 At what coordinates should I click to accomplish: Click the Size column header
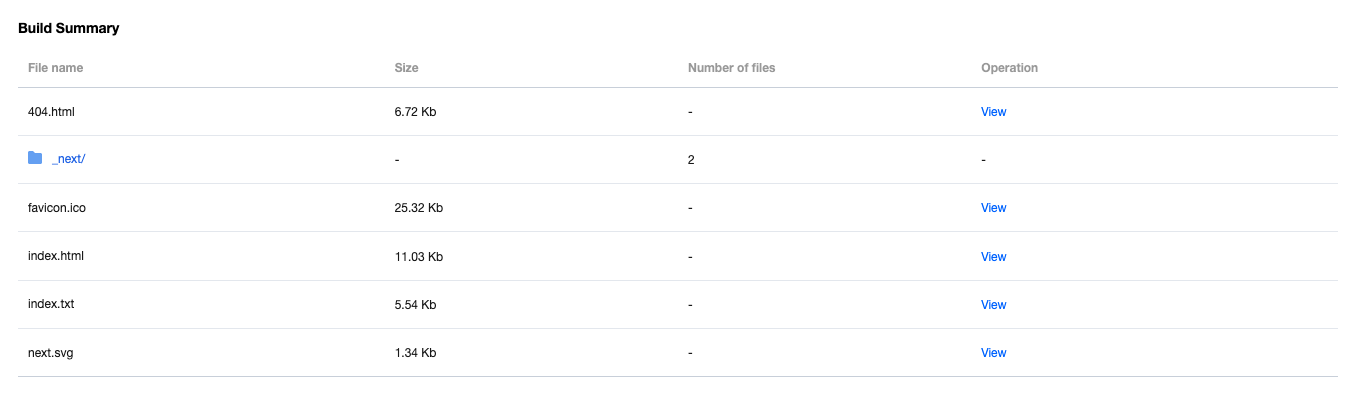pos(406,68)
